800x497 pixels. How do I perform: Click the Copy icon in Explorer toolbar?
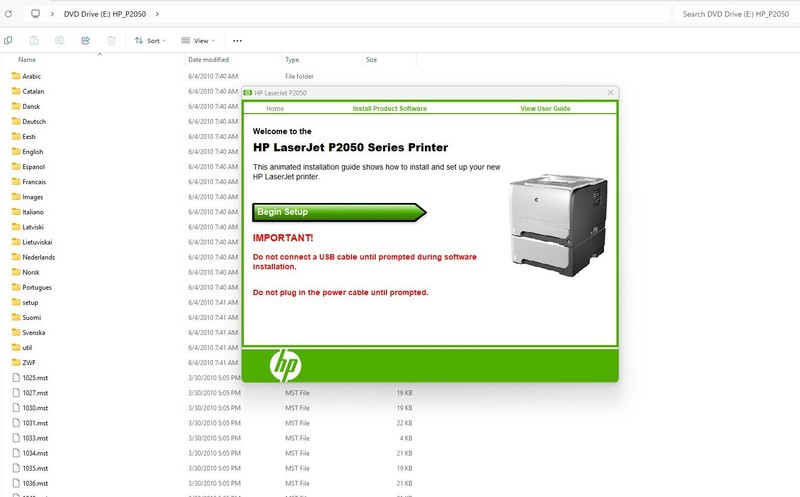(x=8, y=40)
